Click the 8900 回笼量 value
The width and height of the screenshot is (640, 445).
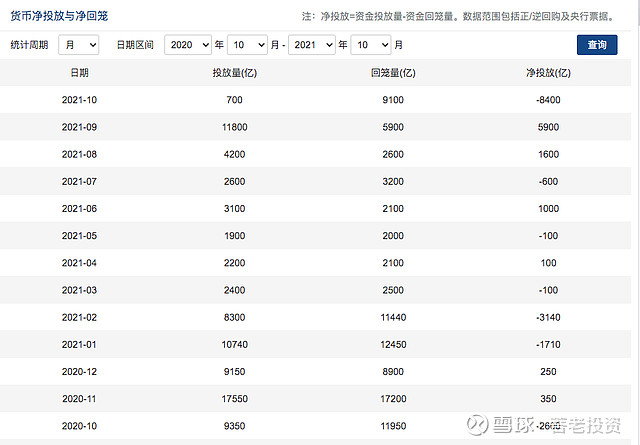coord(393,372)
